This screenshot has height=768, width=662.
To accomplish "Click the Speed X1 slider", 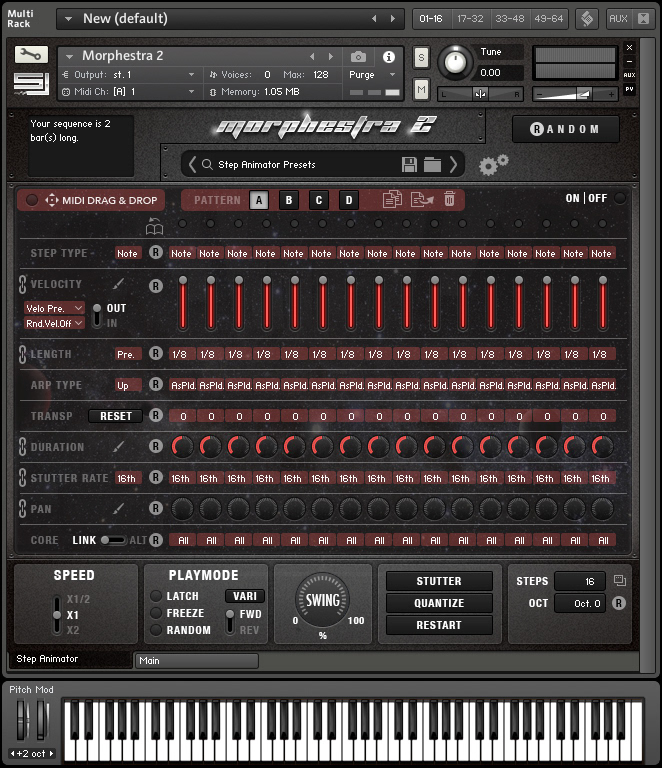I will point(57,615).
